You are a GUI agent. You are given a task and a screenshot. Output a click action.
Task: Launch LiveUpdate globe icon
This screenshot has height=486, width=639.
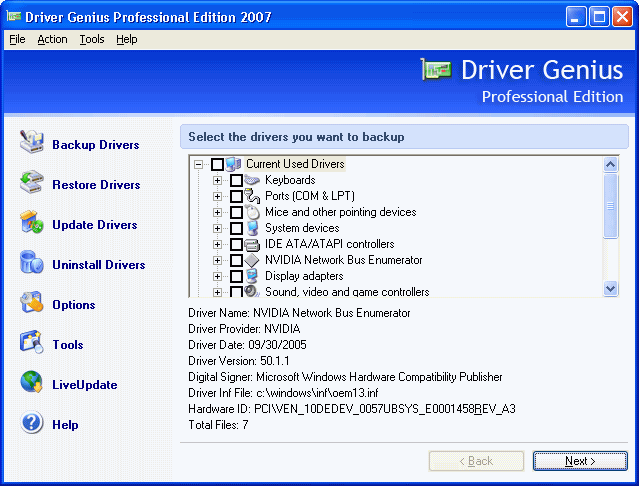(32, 384)
